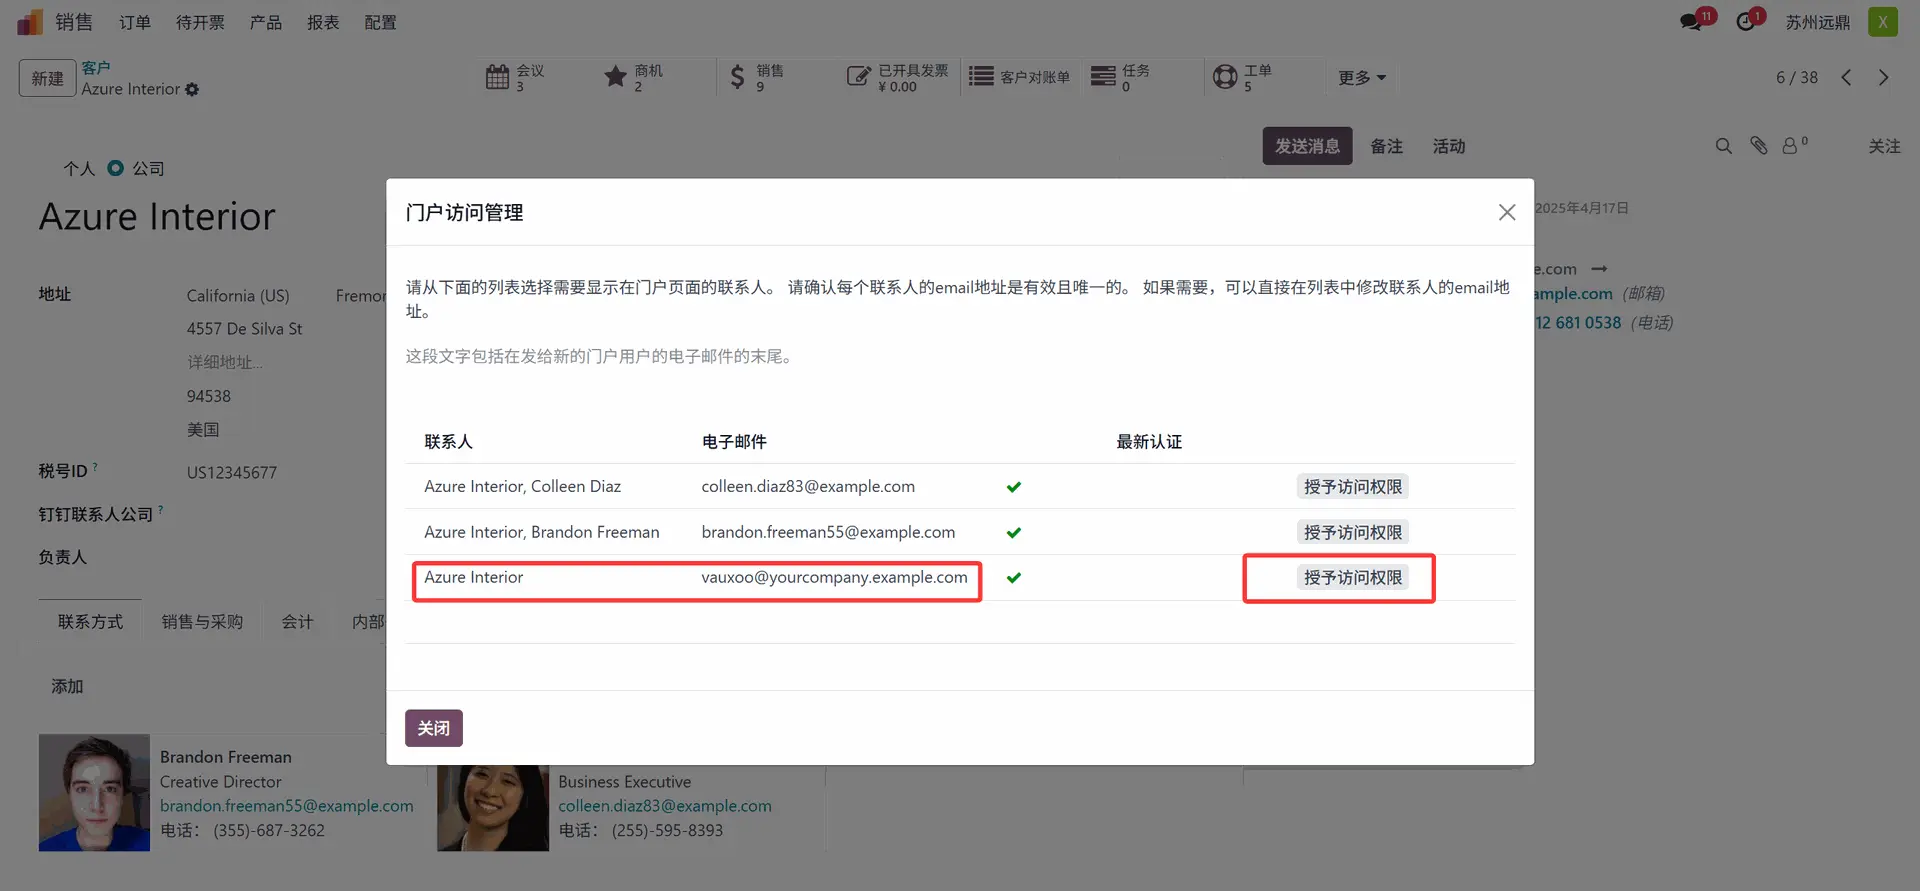Close the 门户访问管理 dialog with X
This screenshot has width=1920, height=891.
tap(1506, 212)
